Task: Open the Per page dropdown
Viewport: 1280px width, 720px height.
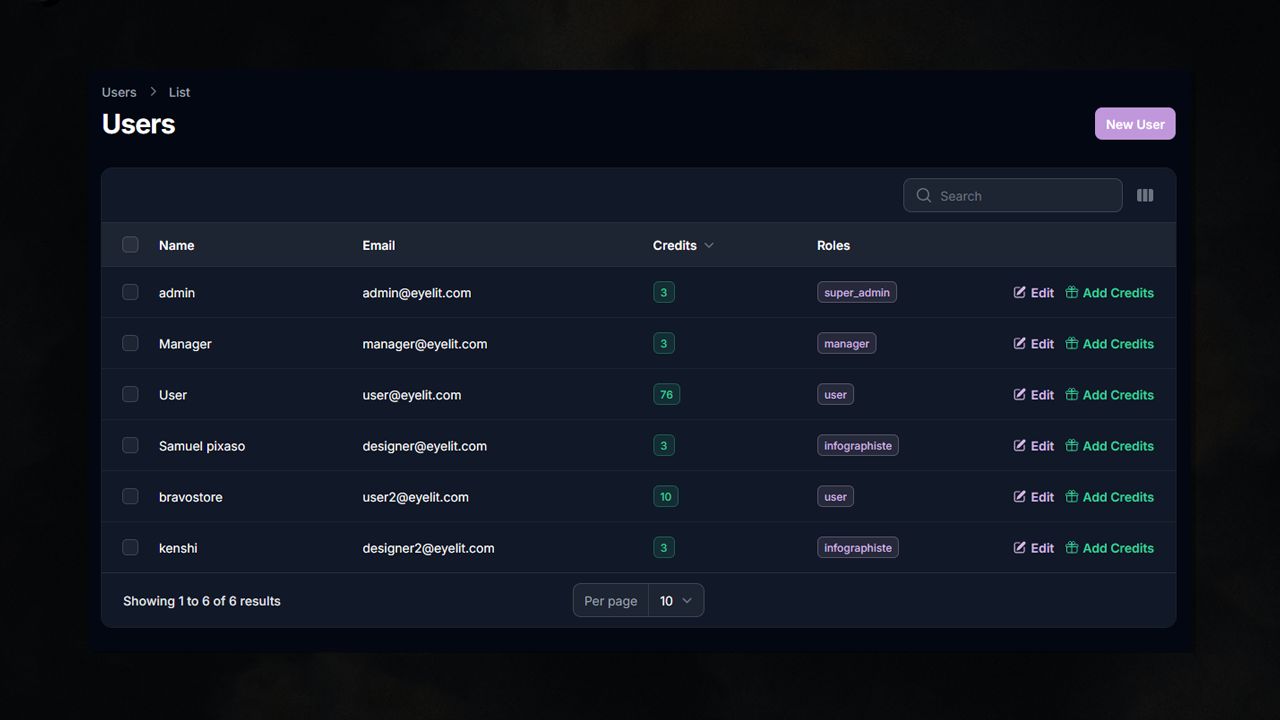Action: (x=675, y=601)
